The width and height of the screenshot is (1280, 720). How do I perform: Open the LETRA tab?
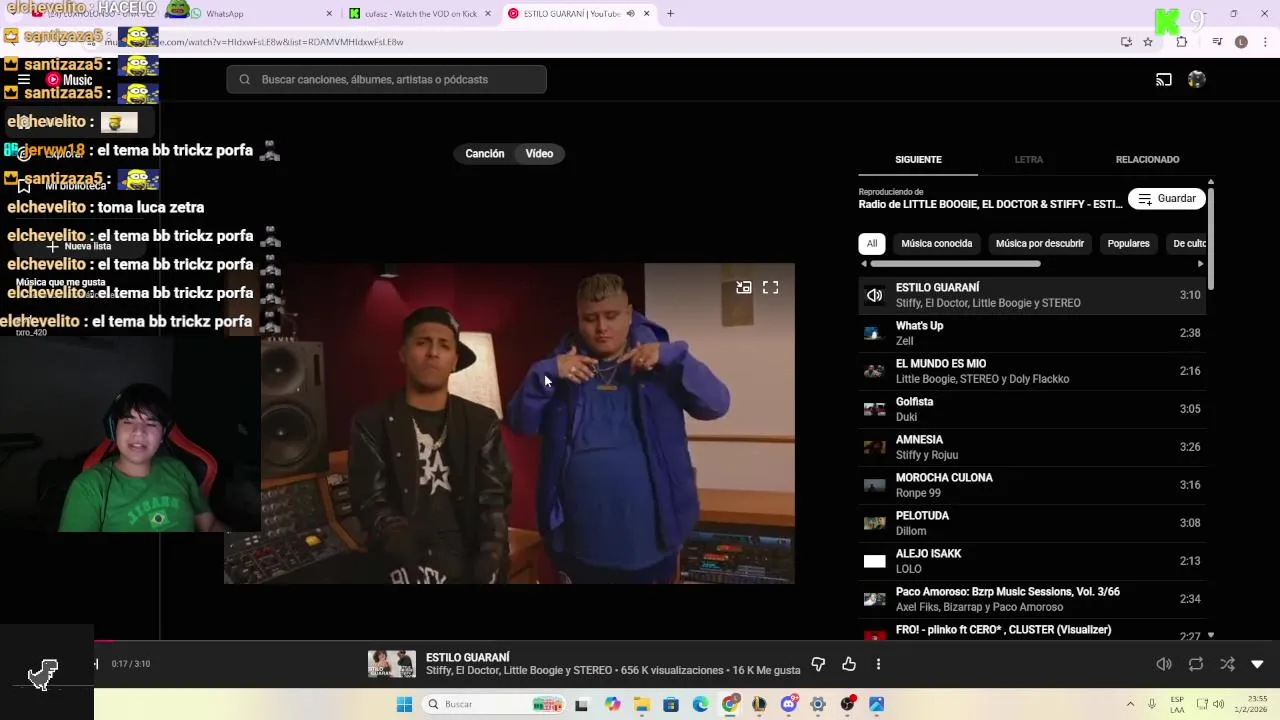(x=1029, y=160)
